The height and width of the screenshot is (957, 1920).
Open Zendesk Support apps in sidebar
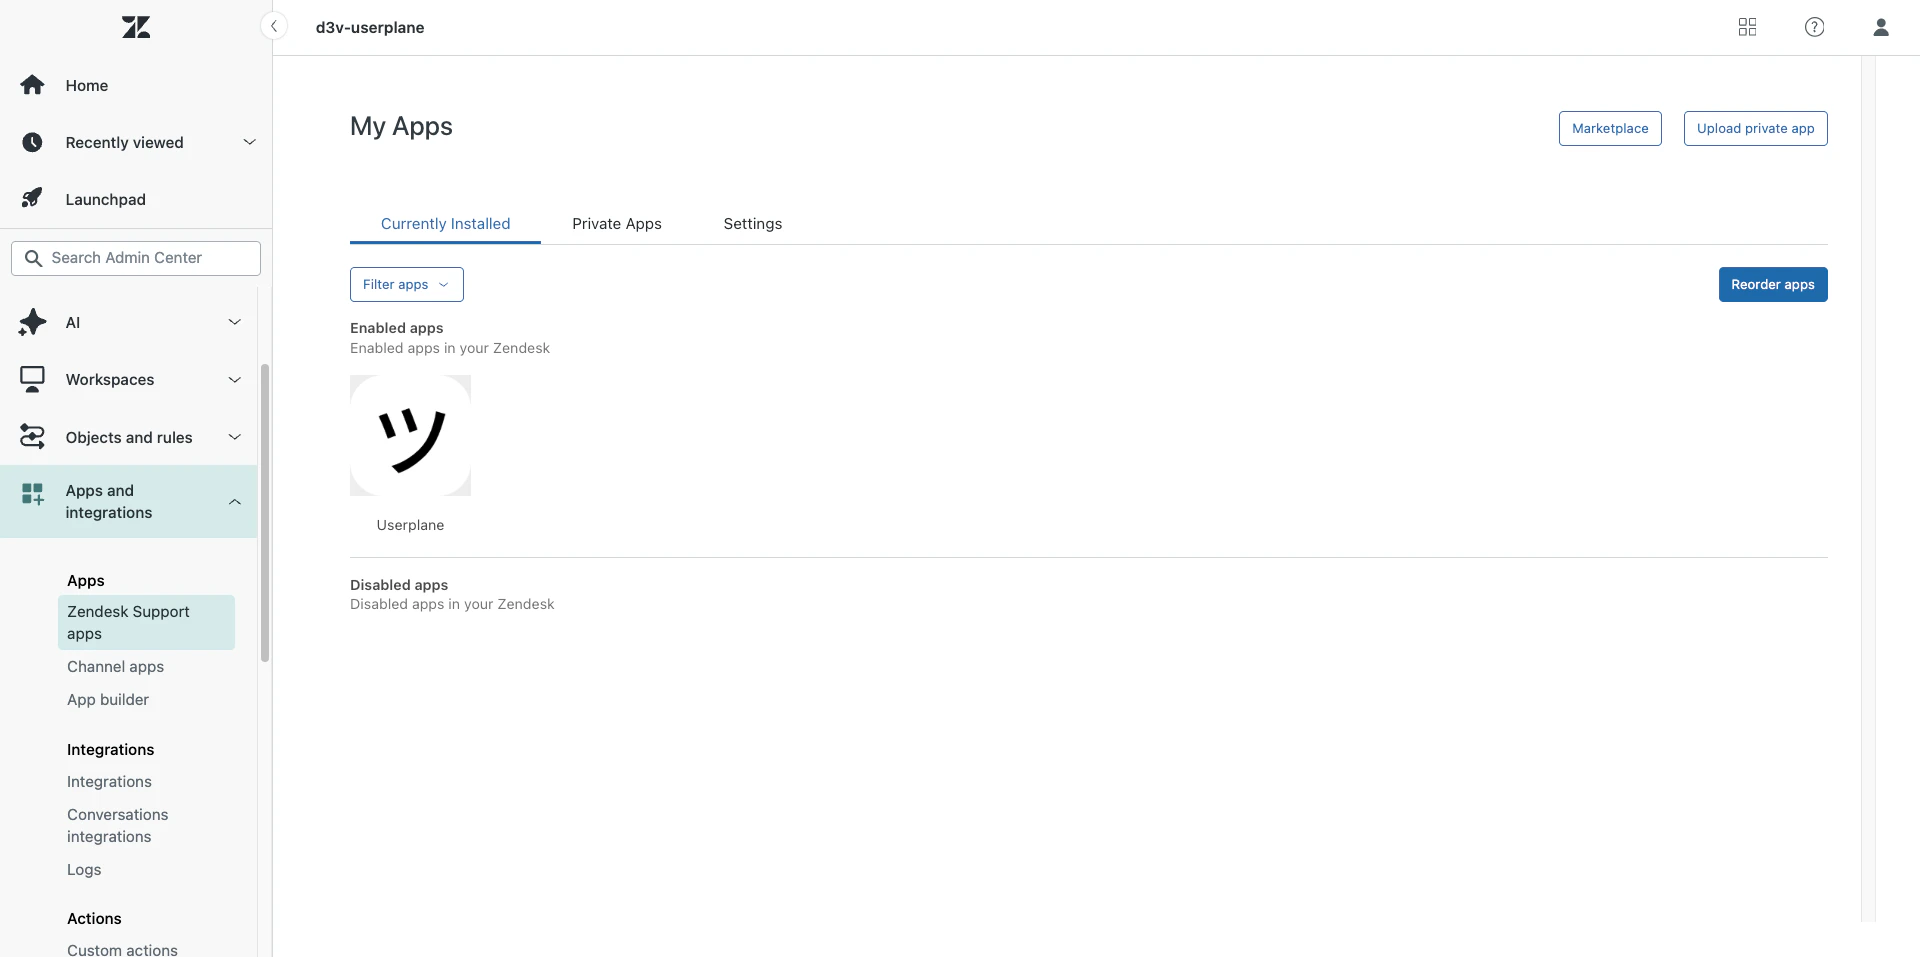click(146, 622)
